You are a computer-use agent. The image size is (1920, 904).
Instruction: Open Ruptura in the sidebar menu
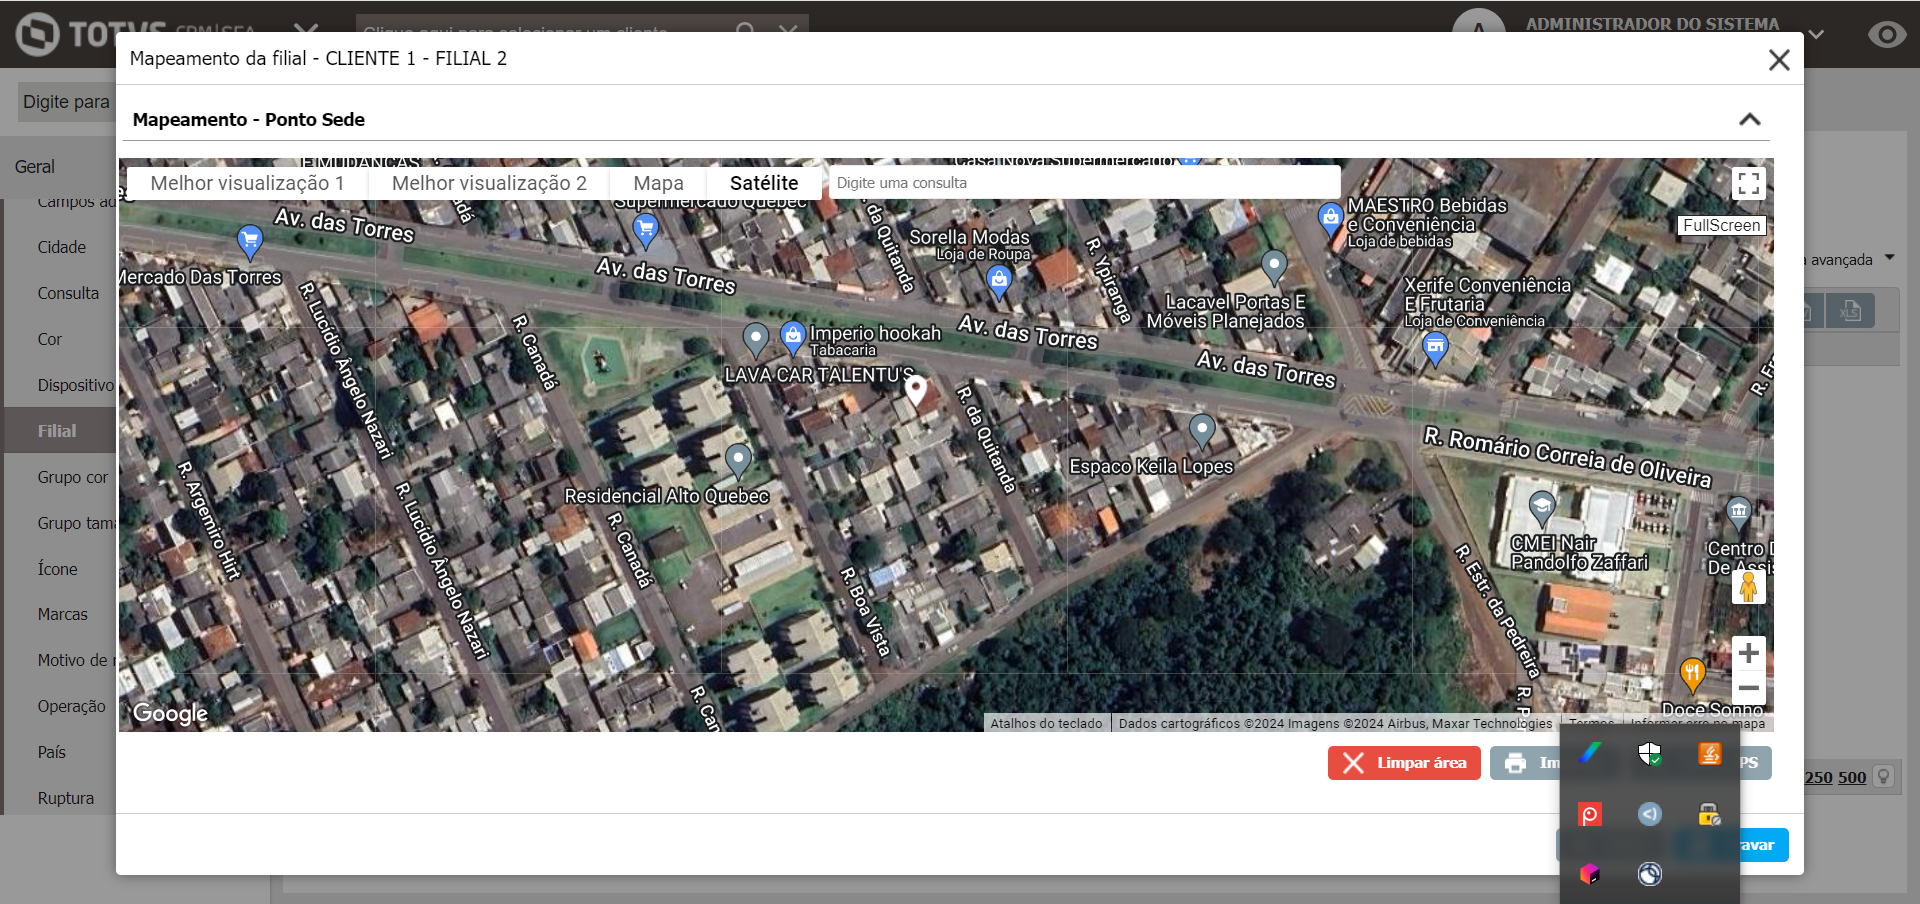66,798
